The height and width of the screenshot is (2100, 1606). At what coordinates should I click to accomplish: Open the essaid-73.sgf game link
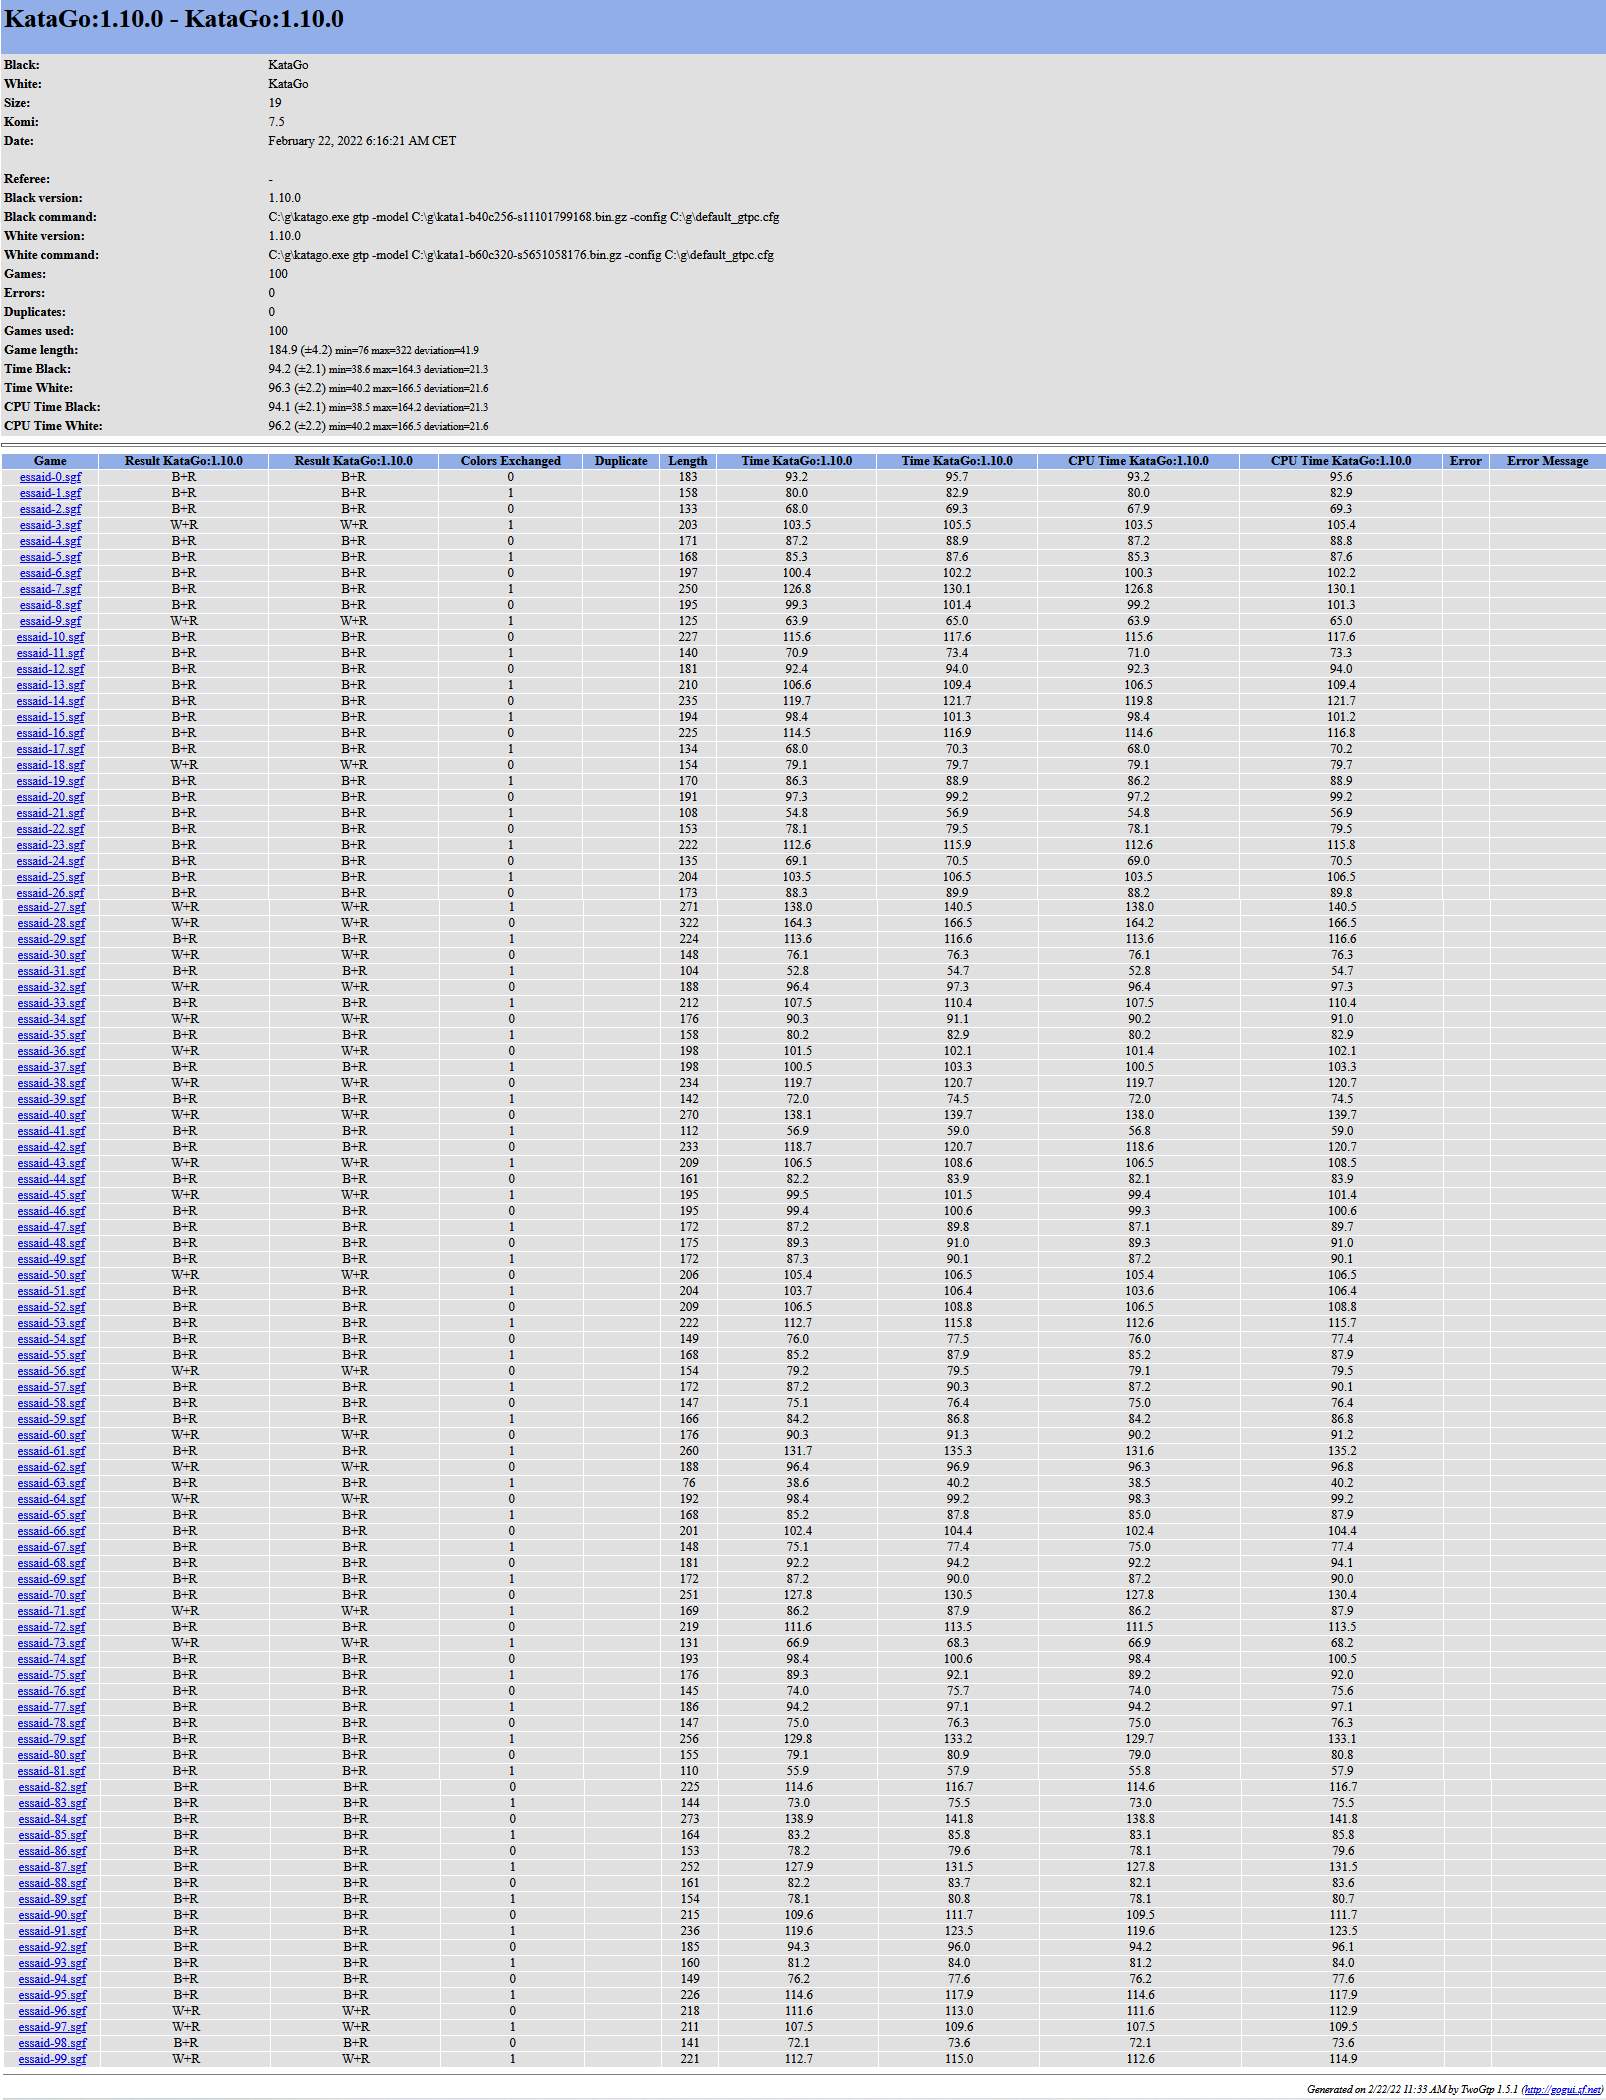(x=51, y=1643)
